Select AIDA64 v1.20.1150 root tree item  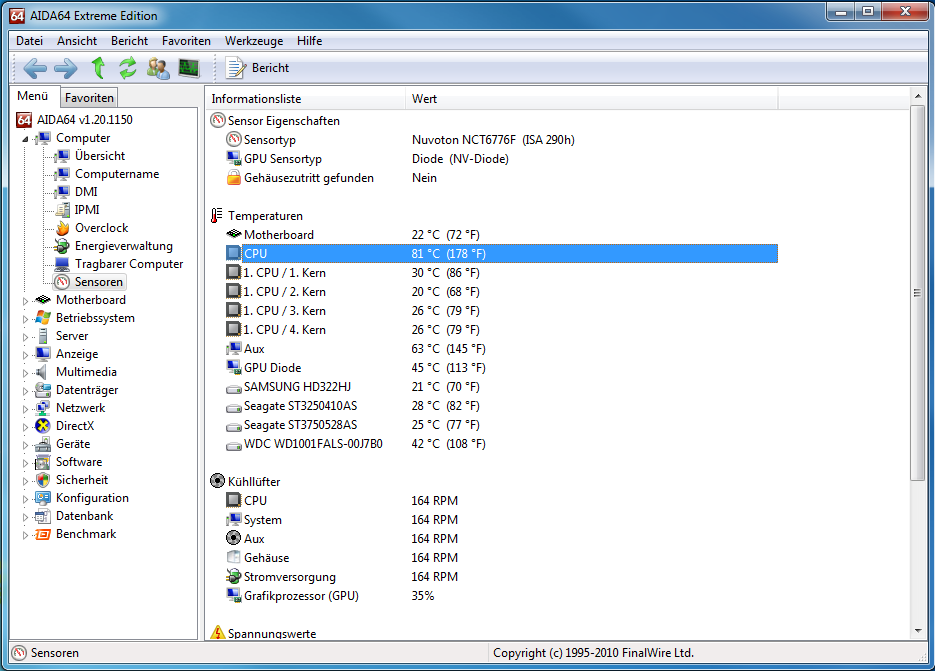pos(84,119)
